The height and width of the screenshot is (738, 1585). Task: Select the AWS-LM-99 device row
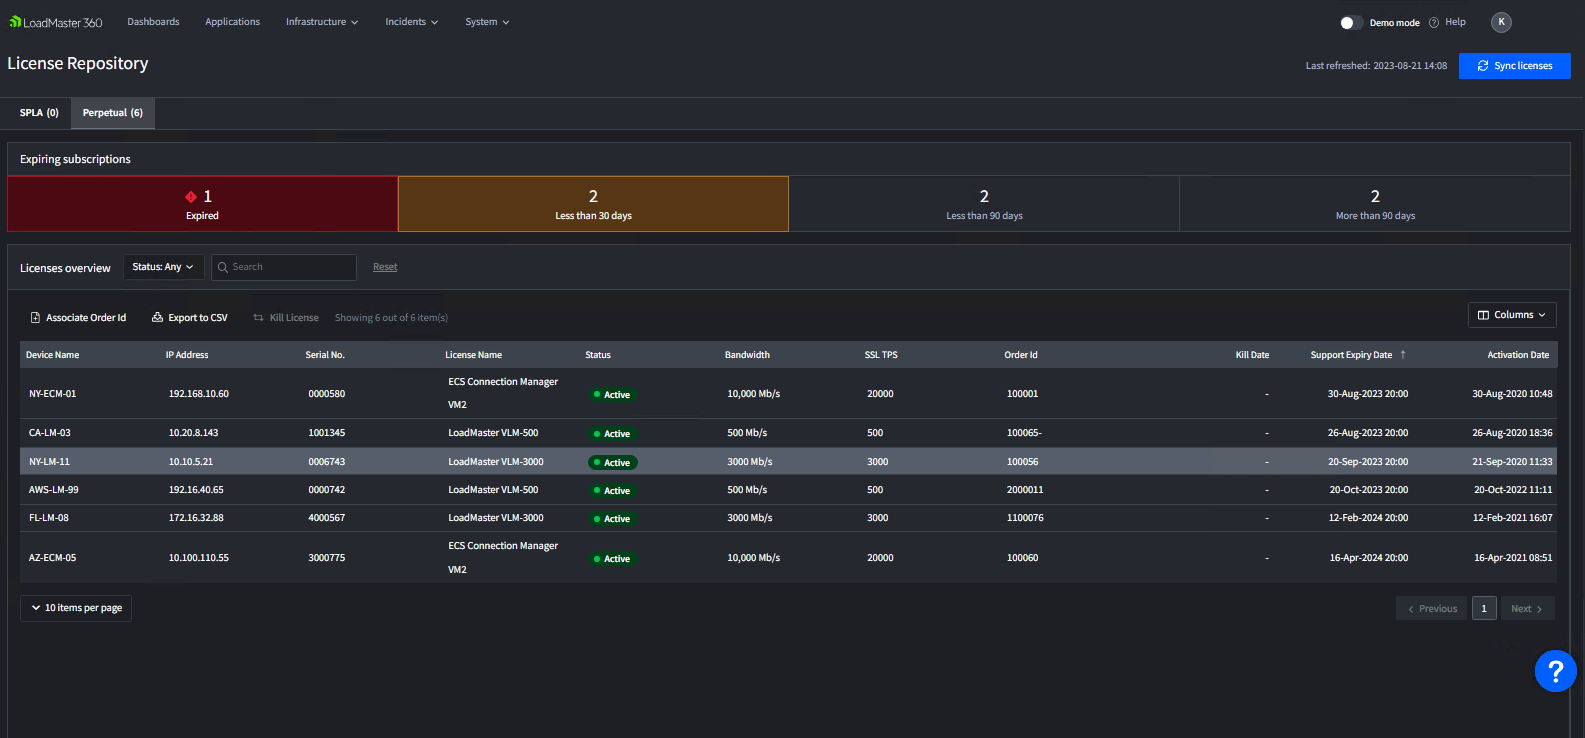pos(54,490)
